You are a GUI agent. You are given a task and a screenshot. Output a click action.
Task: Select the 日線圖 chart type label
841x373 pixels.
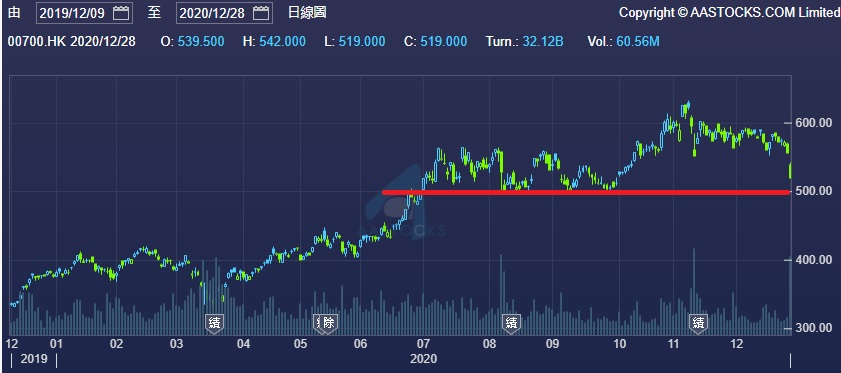(307, 13)
